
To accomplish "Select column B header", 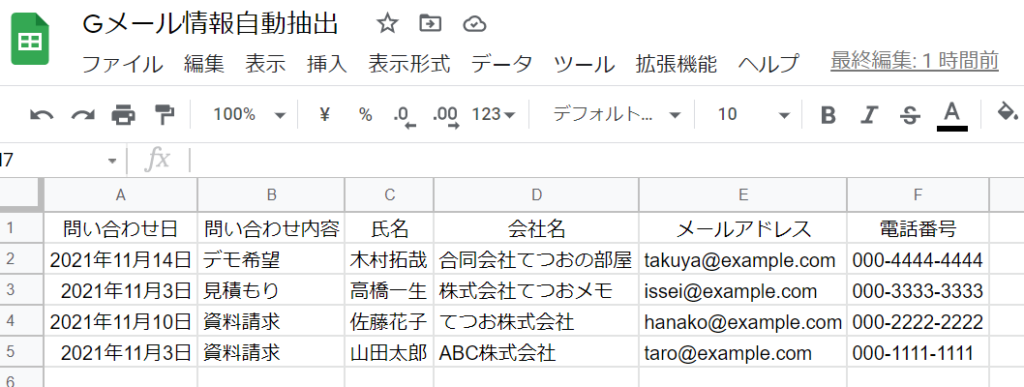I will [x=271, y=194].
